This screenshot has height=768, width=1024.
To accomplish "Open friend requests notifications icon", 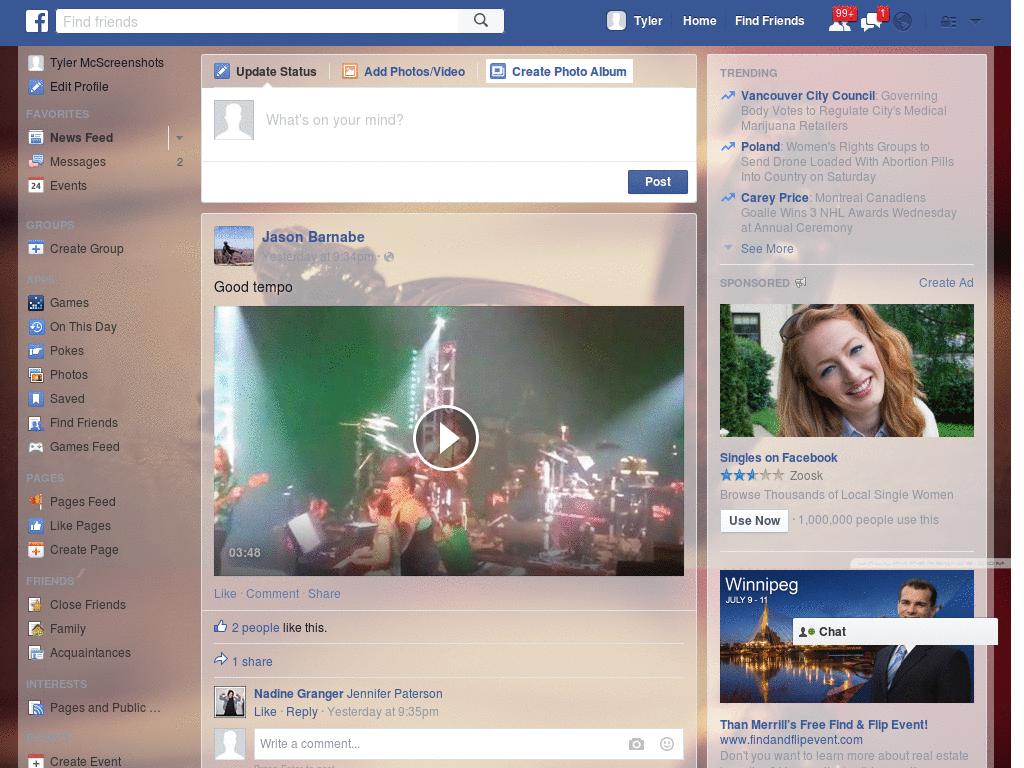I will click(840, 21).
